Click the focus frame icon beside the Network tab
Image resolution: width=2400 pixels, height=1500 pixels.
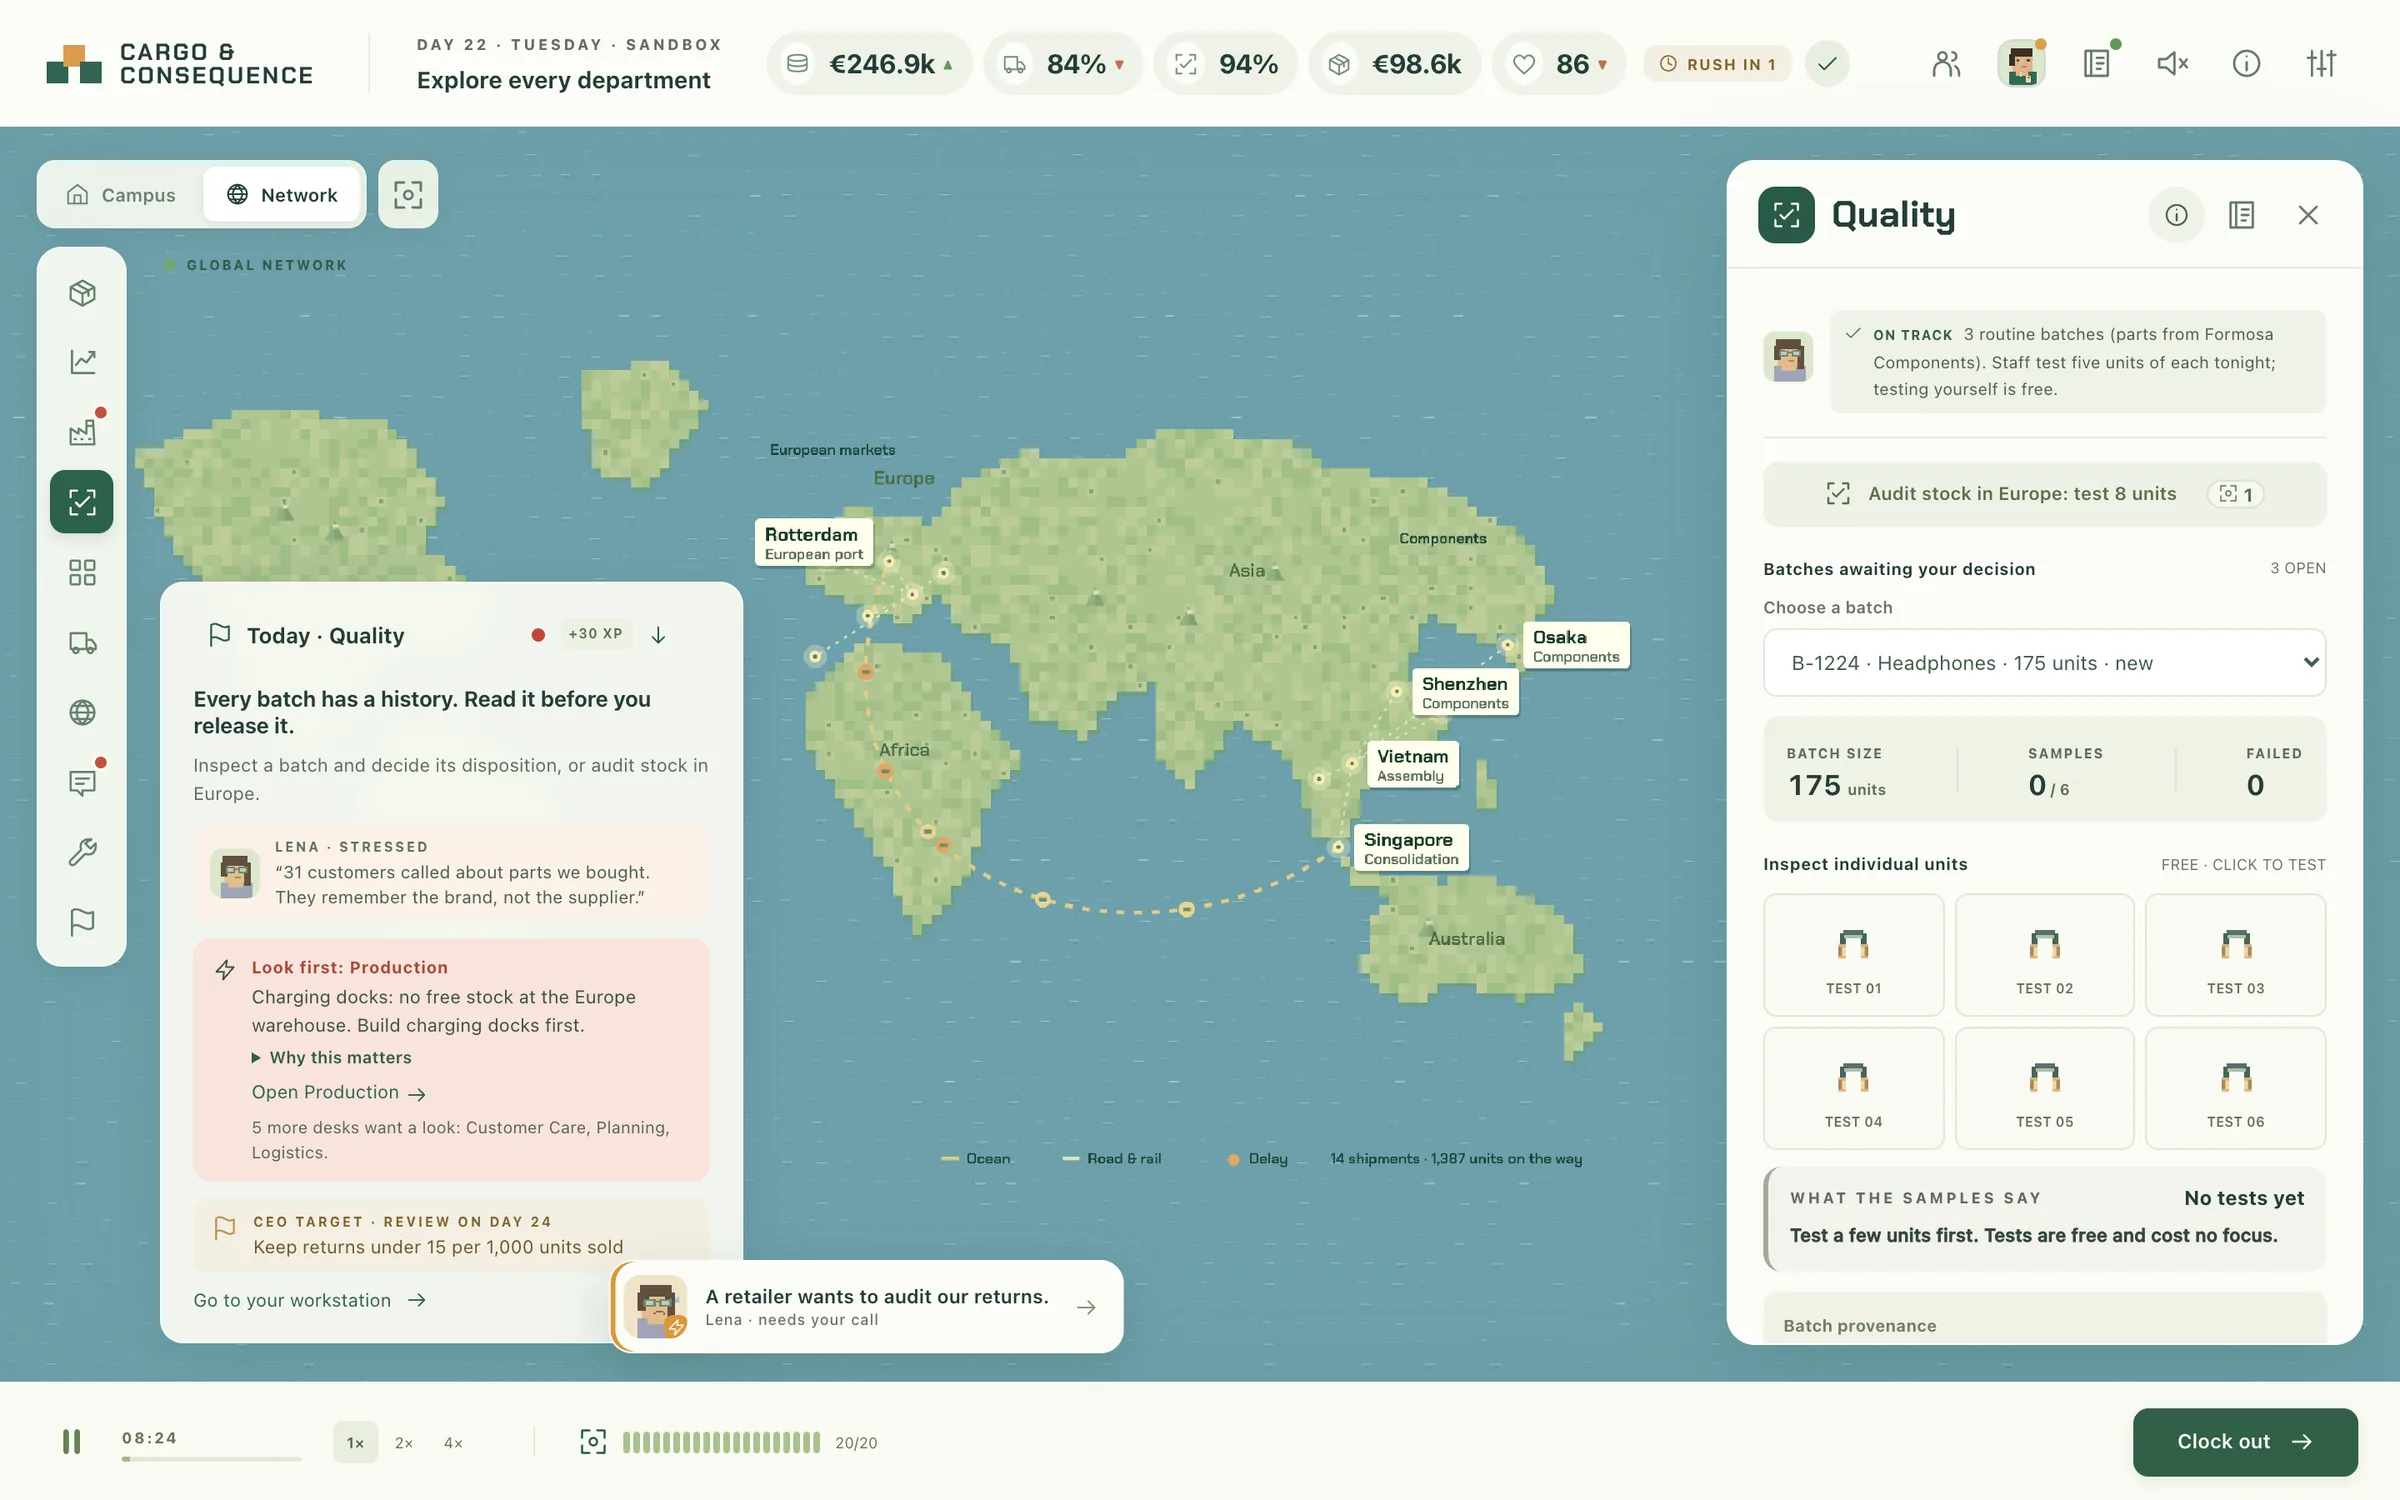coord(408,194)
